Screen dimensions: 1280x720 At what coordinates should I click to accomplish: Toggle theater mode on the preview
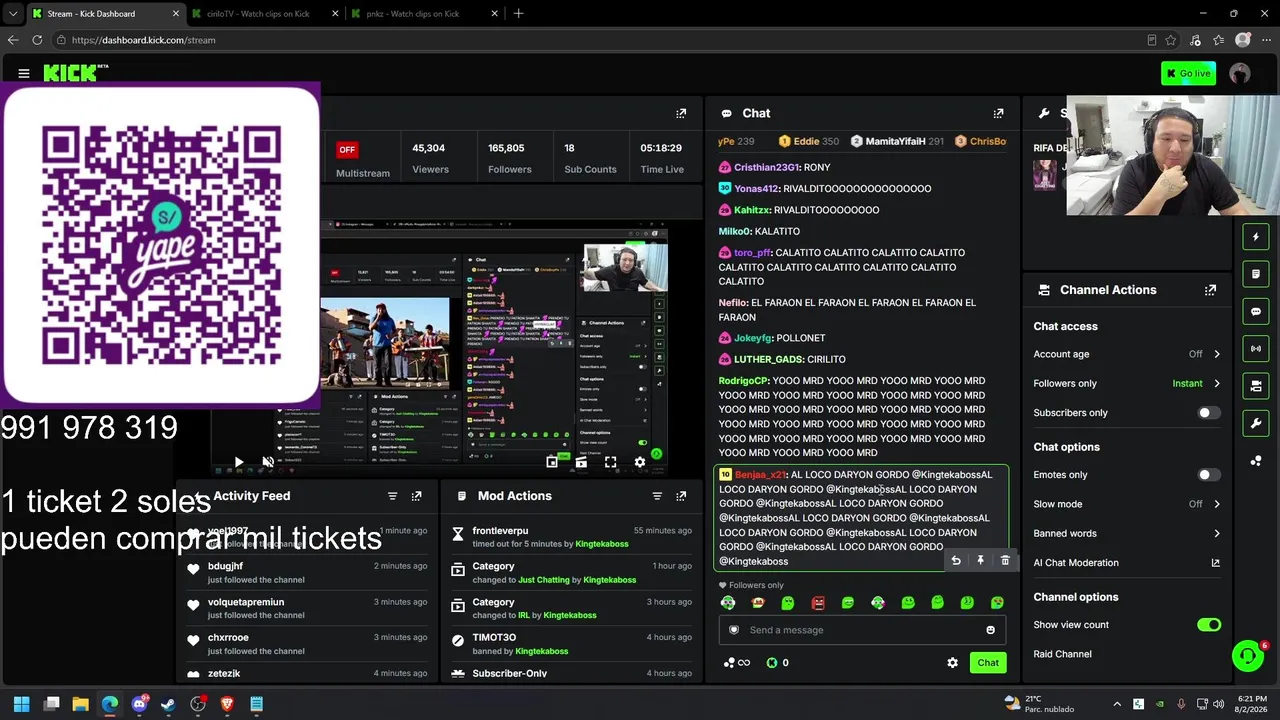pyautogui.click(x=581, y=462)
